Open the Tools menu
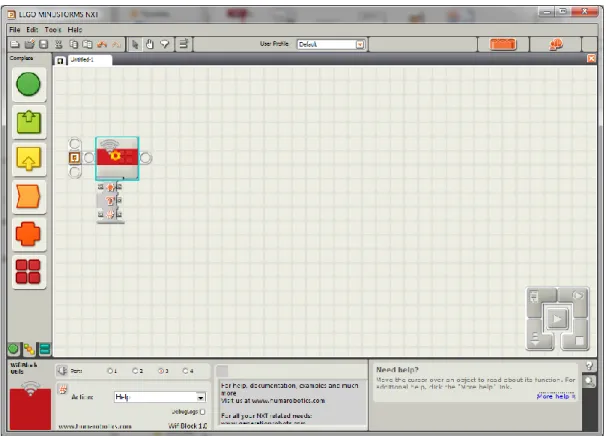 pyautogui.click(x=53, y=30)
